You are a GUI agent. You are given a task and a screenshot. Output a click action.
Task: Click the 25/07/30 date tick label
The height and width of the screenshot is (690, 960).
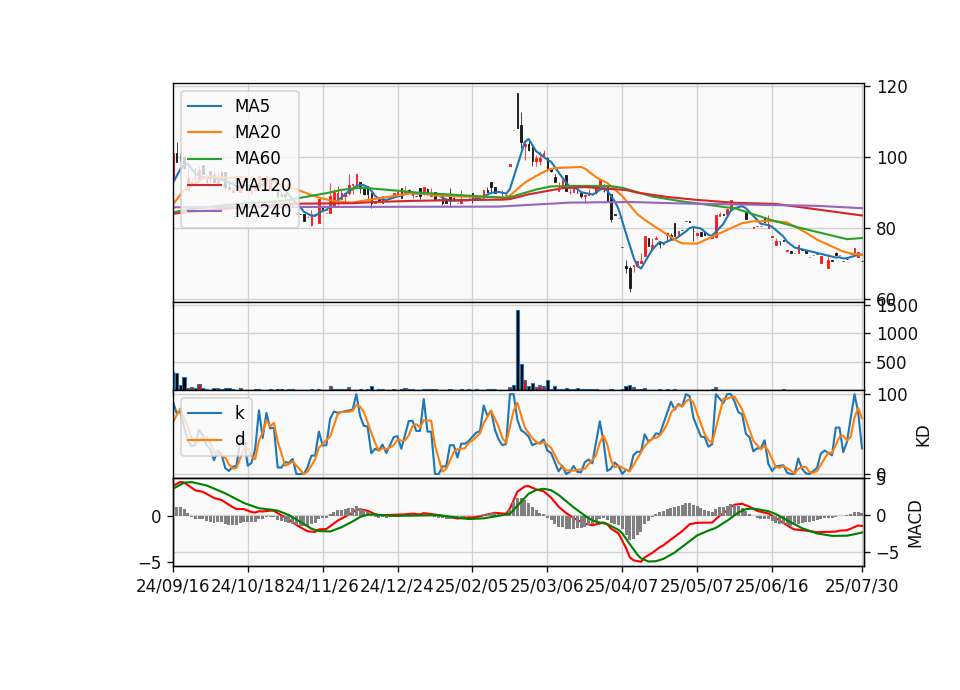(x=862, y=587)
